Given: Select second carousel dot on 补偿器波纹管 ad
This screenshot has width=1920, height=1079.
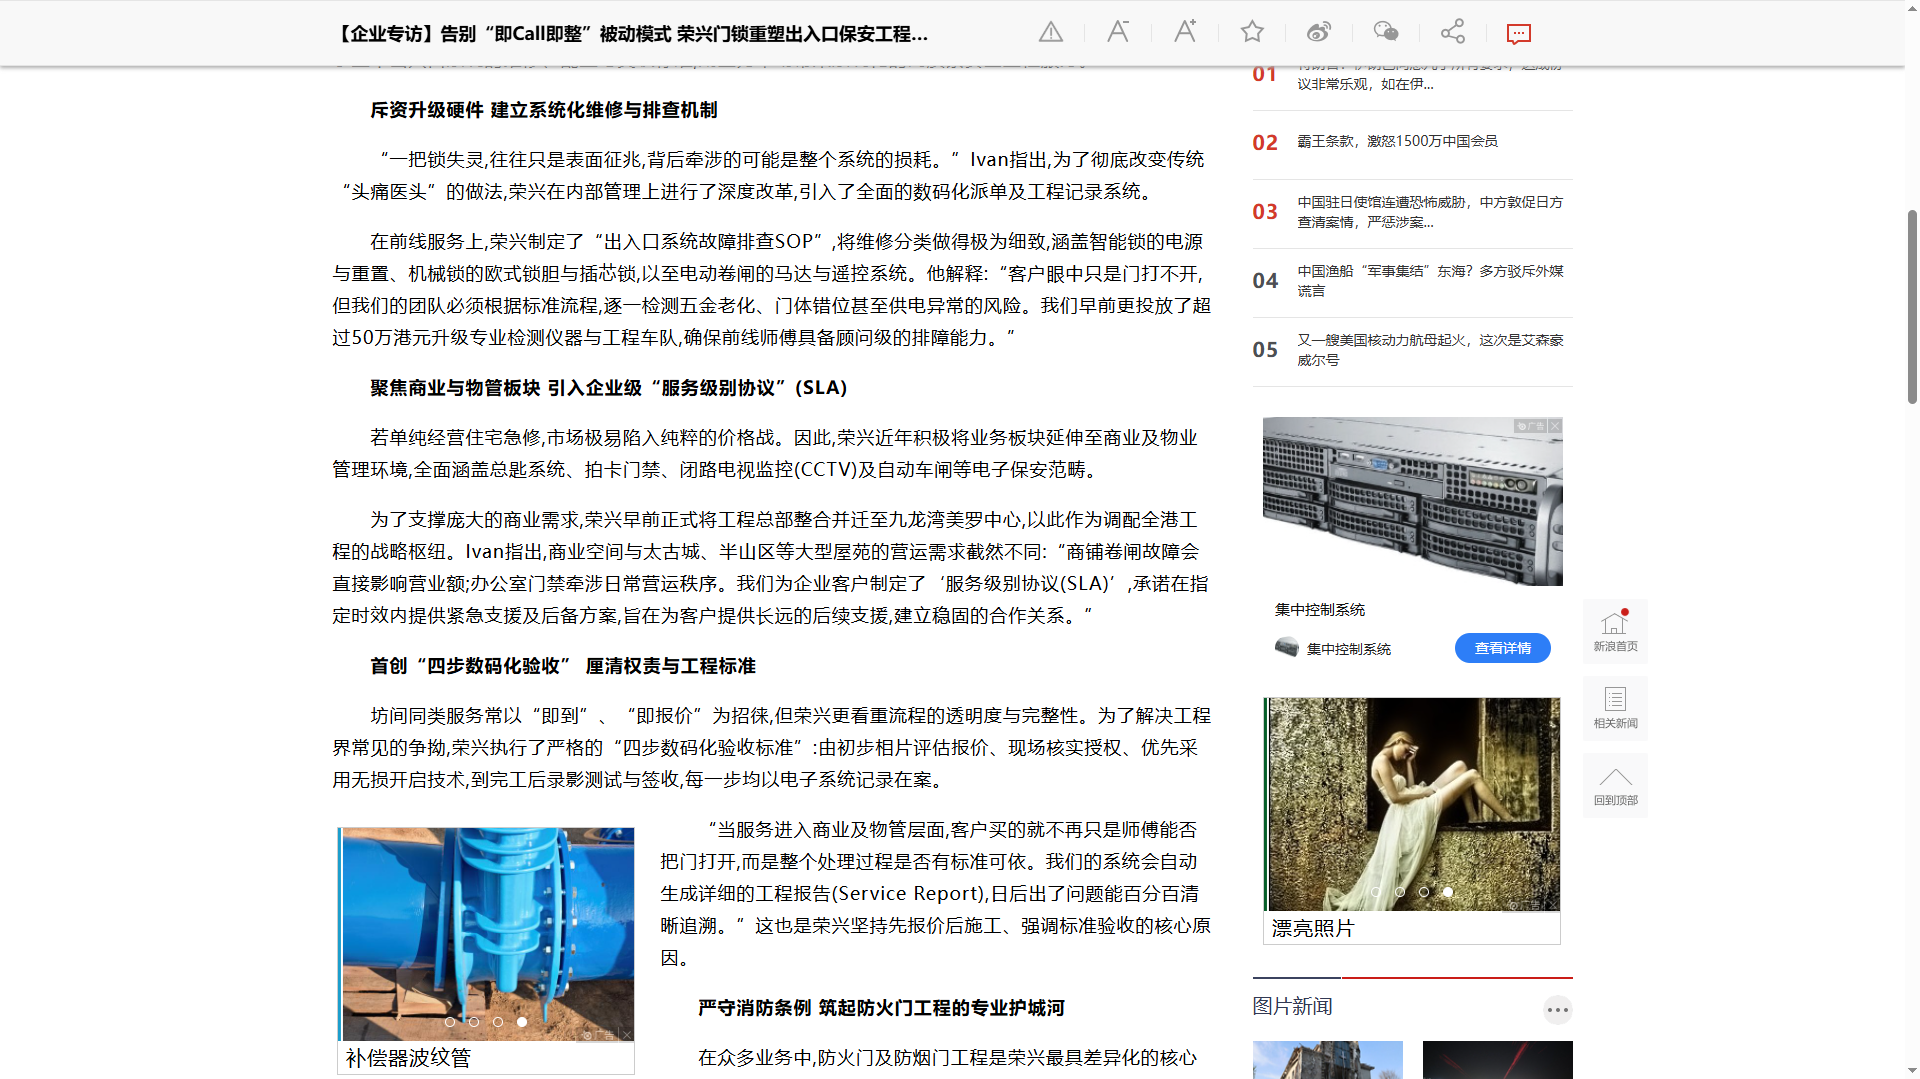Looking at the screenshot, I should tap(474, 1022).
